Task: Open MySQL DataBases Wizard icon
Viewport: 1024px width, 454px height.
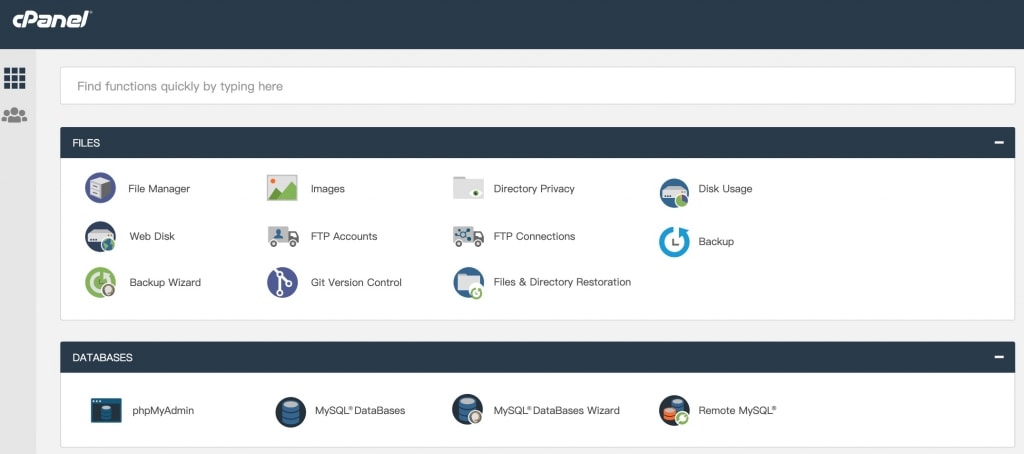Action: 468,410
